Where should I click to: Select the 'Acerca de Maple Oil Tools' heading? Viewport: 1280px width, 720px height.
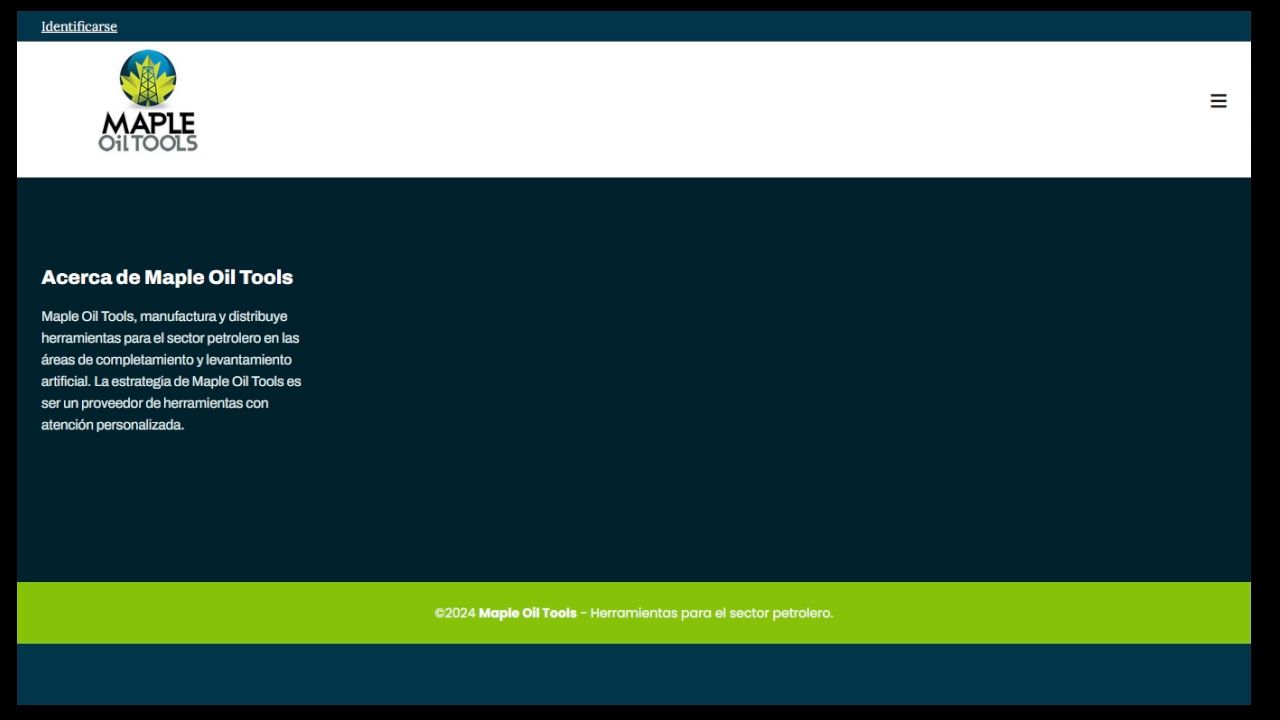pos(167,277)
